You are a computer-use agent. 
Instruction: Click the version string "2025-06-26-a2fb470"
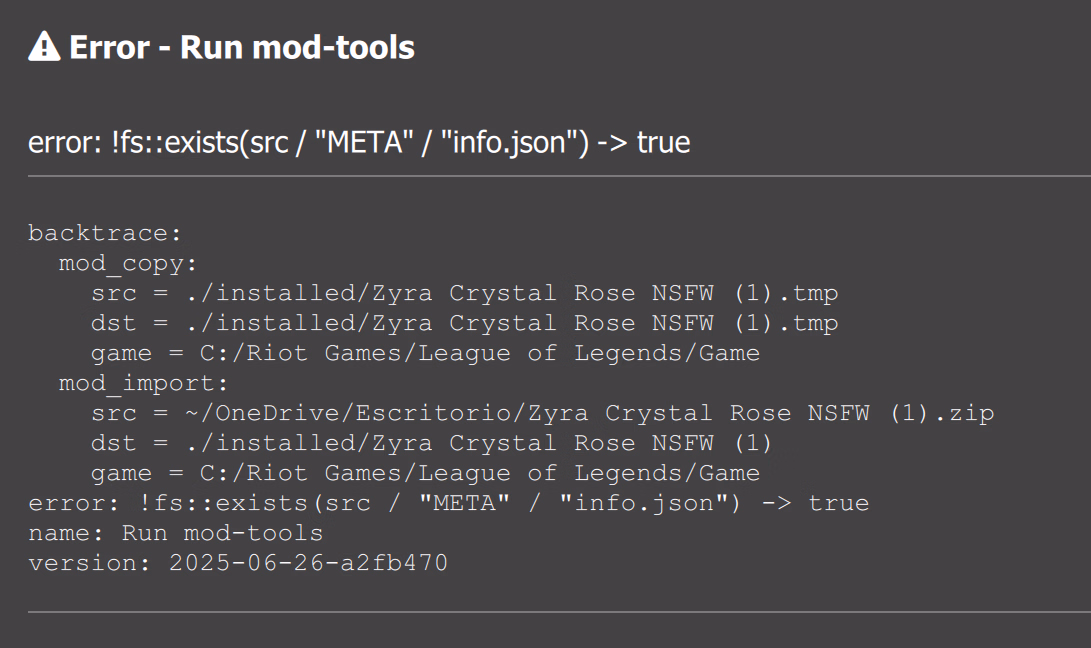click(x=308, y=563)
